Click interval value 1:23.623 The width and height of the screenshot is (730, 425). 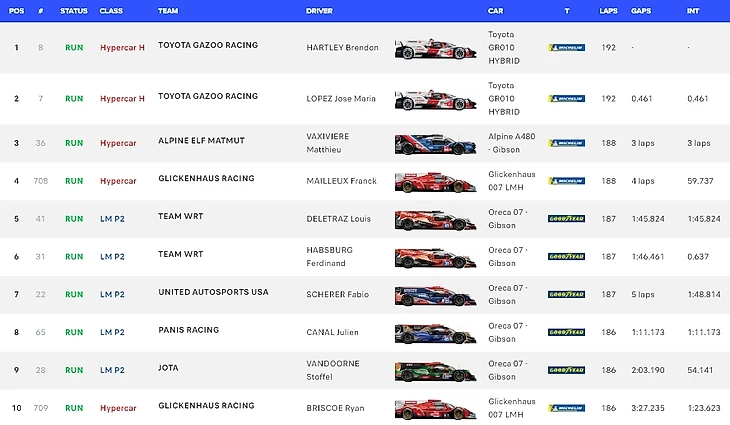click(704, 408)
